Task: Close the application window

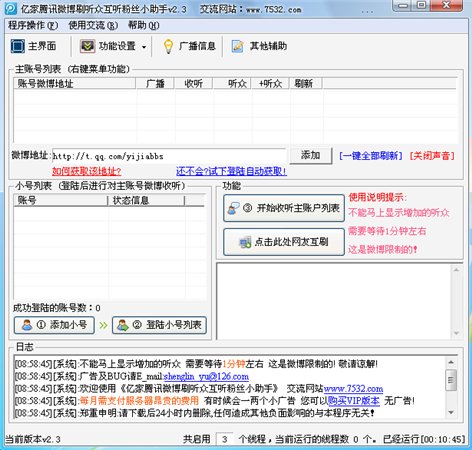Action: 447,6
